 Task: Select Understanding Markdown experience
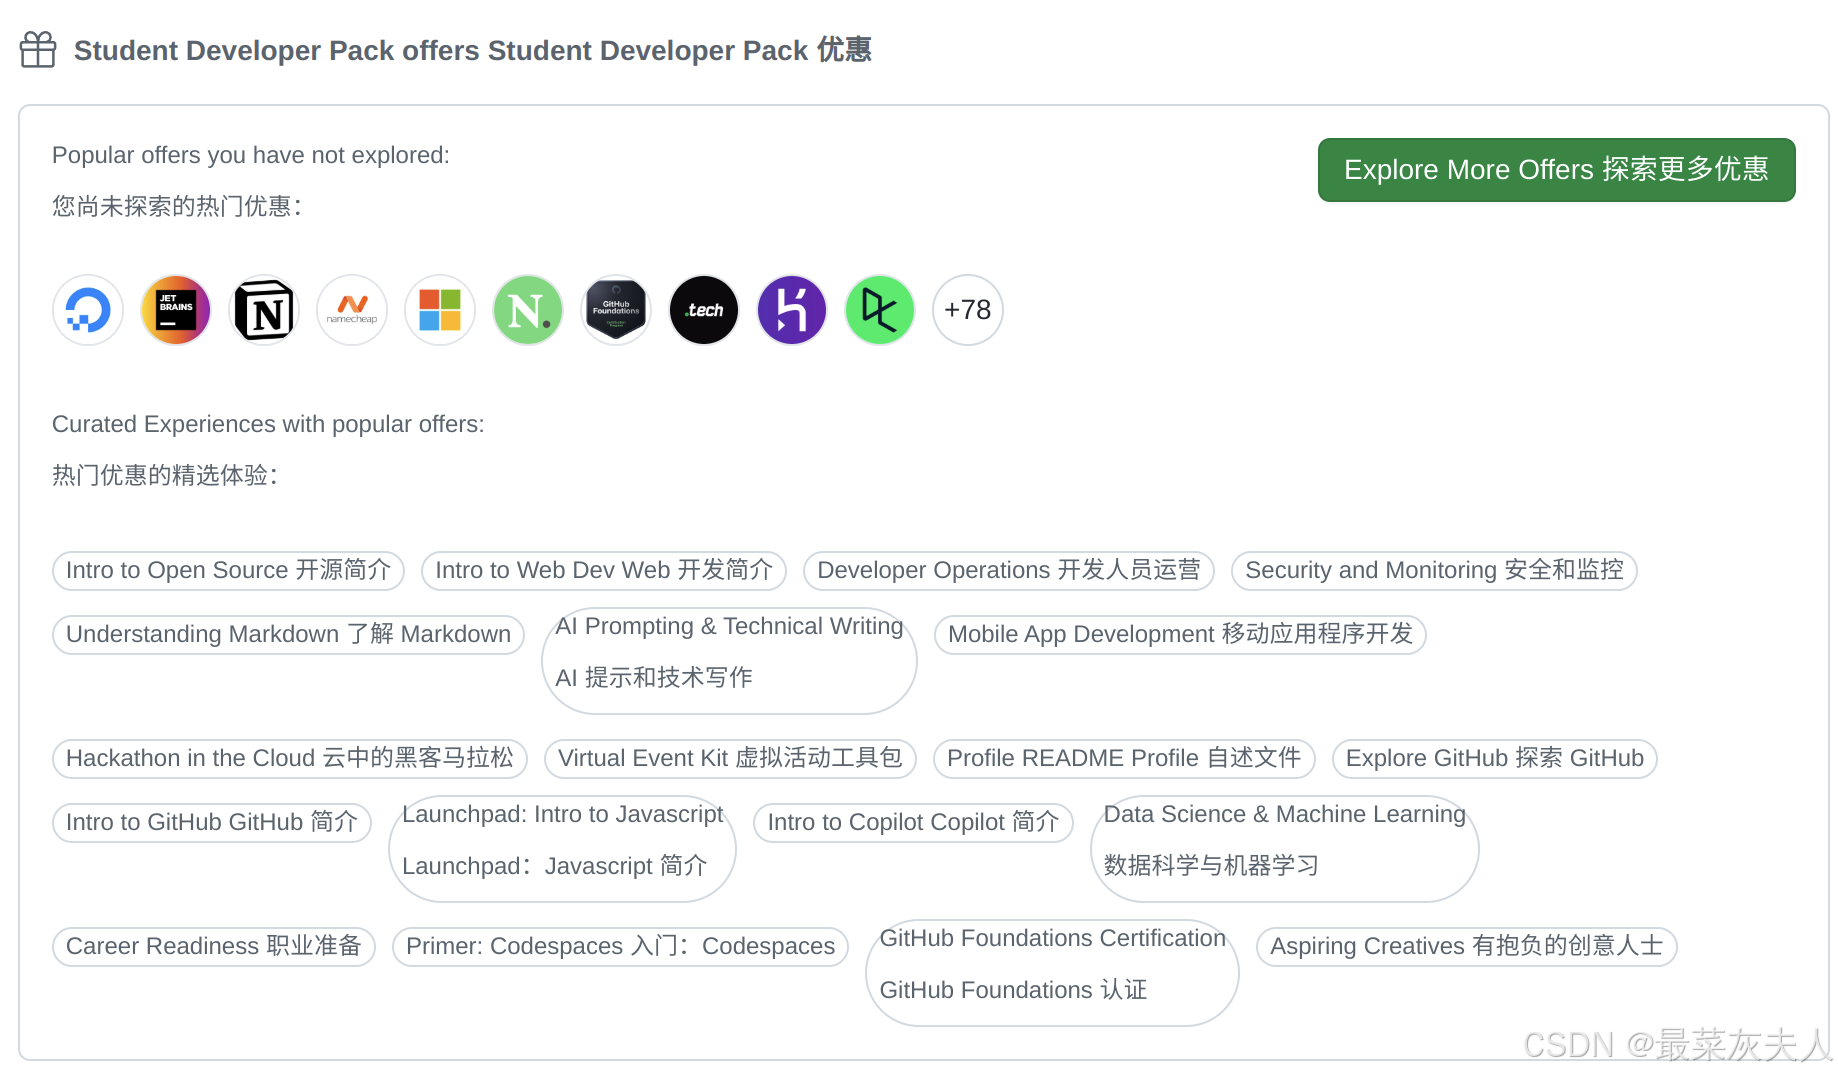click(x=288, y=635)
